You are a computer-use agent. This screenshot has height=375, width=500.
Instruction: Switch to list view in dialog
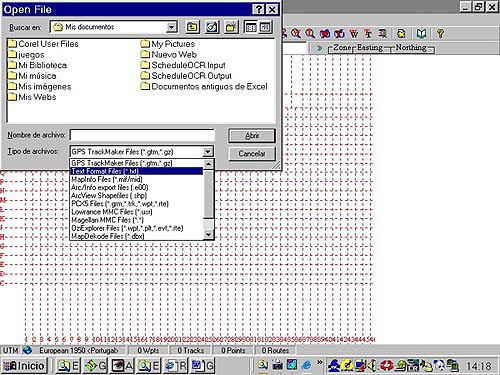pyautogui.click(x=251, y=27)
